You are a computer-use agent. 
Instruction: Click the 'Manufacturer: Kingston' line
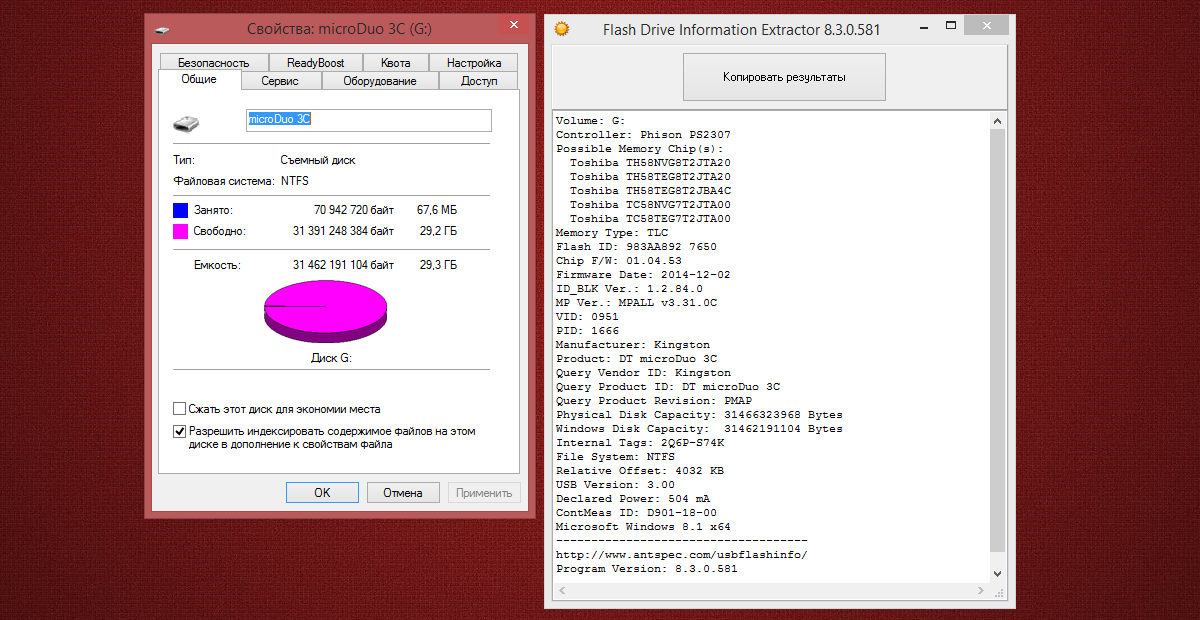pyautogui.click(x=633, y=344)
